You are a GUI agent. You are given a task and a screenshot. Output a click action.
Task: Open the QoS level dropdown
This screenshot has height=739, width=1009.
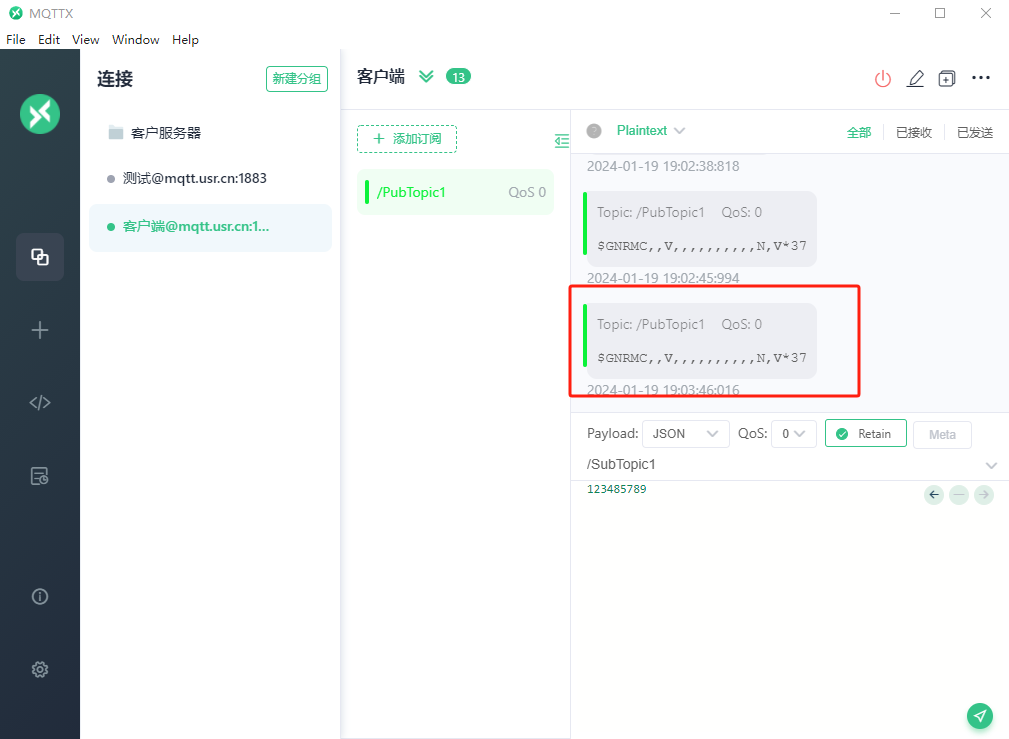point(793,434)
